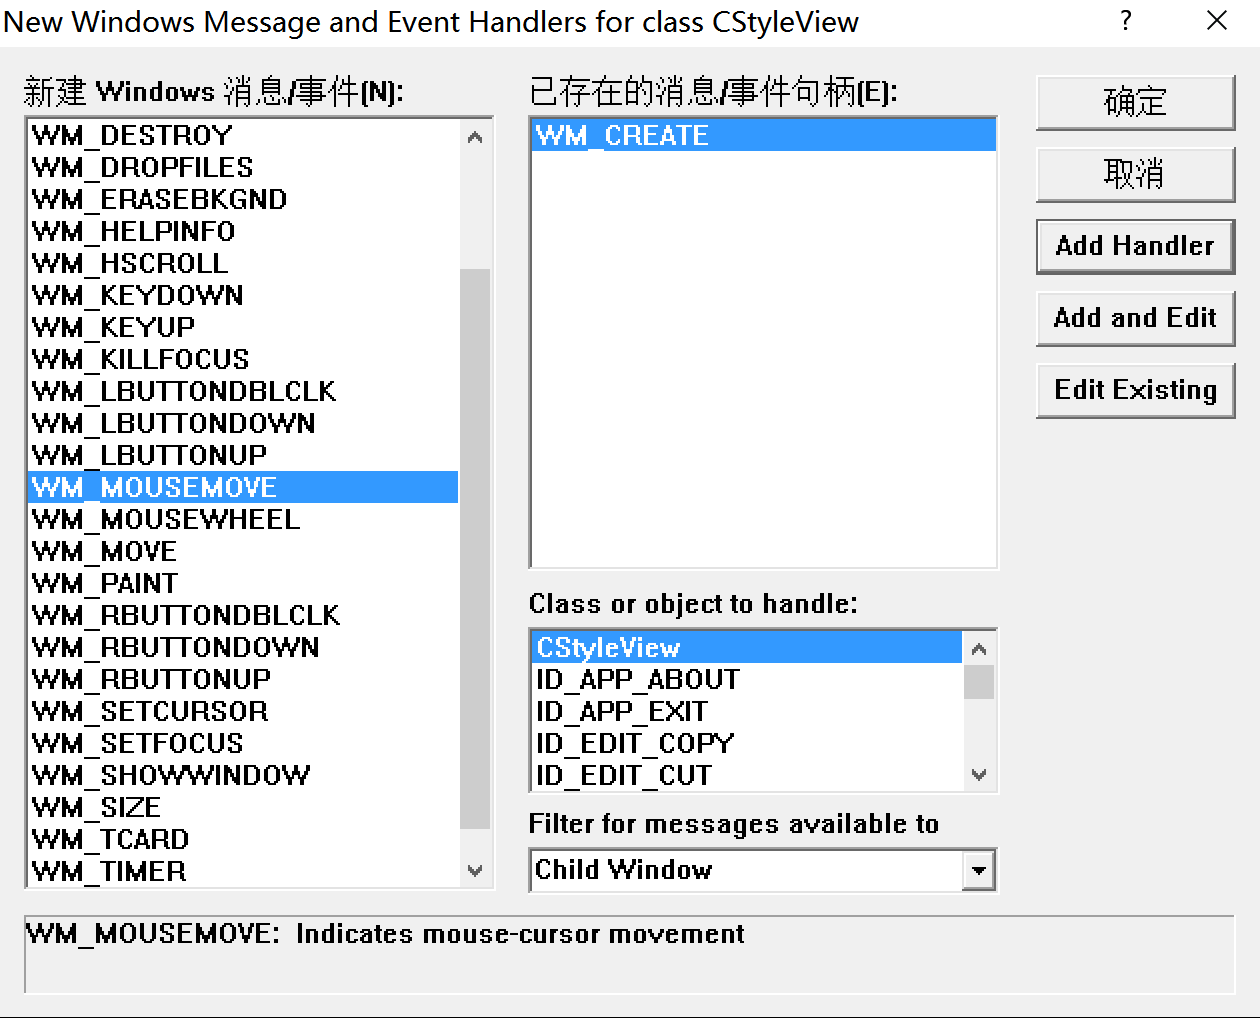1260x1018 pixels.
Task: Click the Add and Edit button
Action: (x=1135, y=318)
